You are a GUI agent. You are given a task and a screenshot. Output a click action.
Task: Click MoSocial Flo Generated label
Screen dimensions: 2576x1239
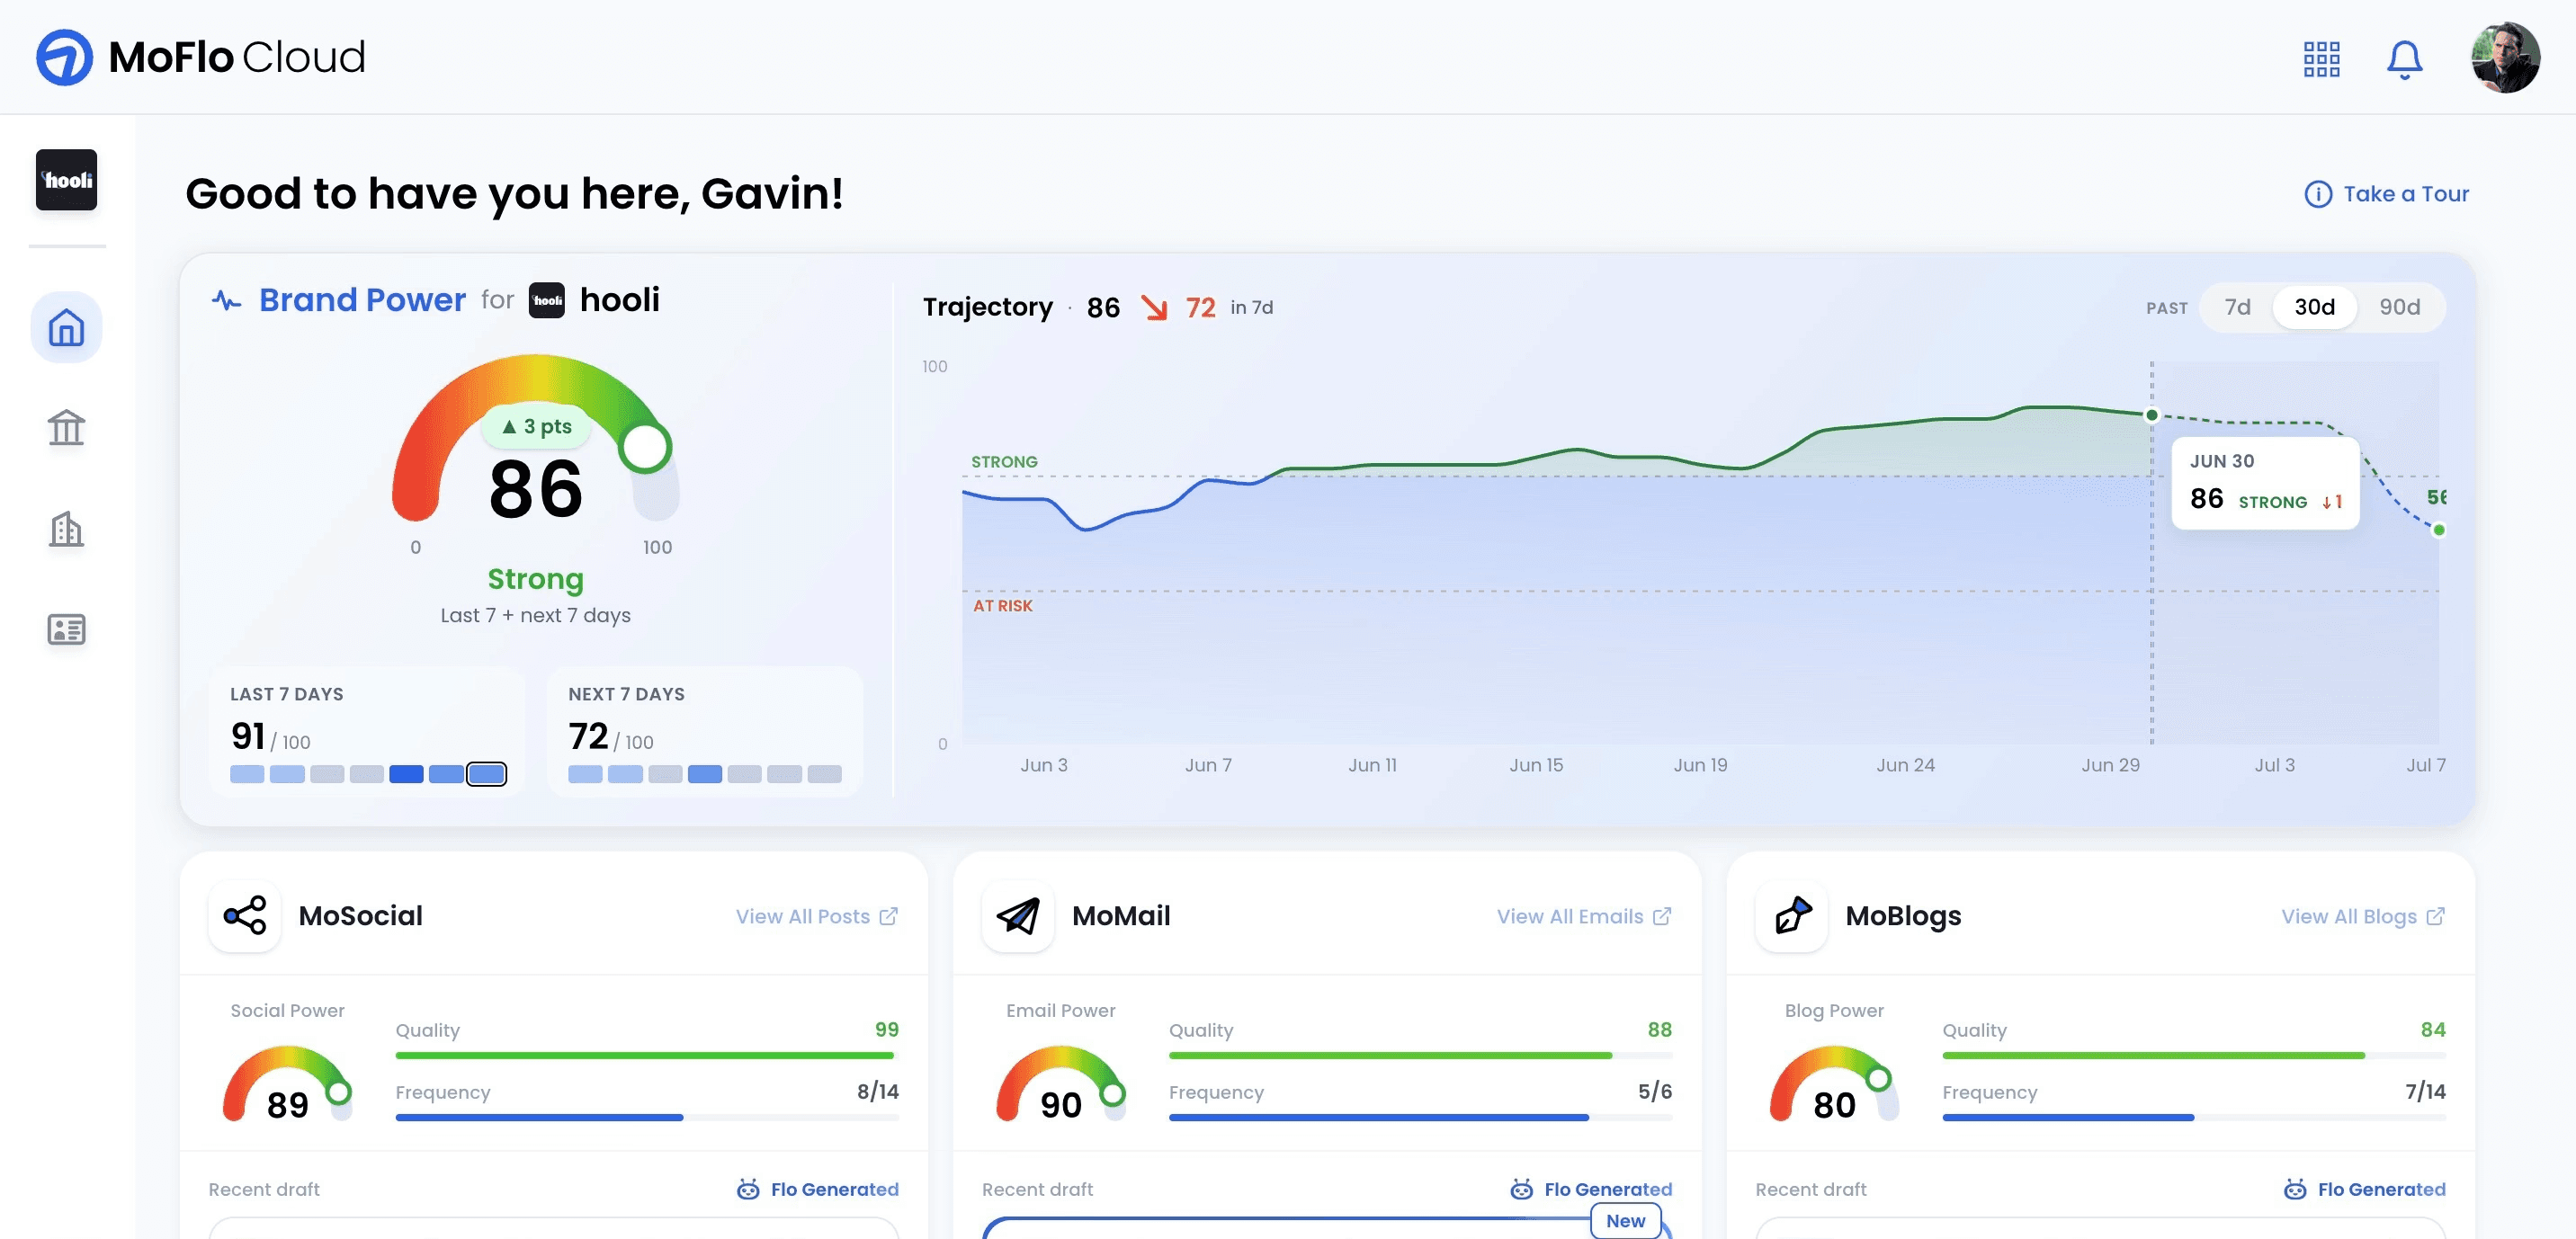coord(817,1189)
